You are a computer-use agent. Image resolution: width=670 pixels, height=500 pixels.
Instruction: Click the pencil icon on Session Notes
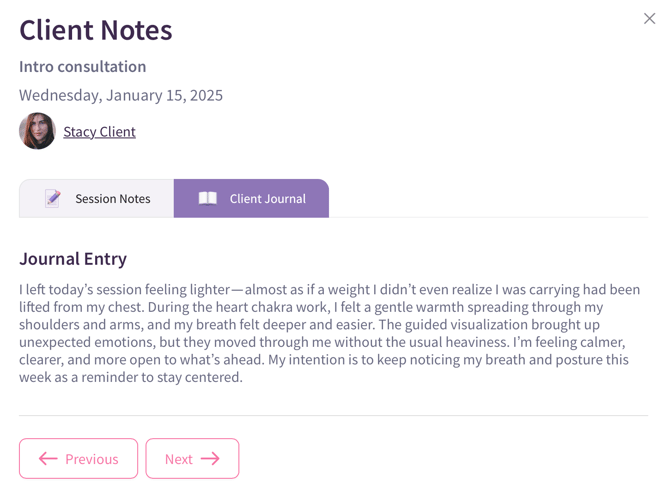click(x=53, y=198)
